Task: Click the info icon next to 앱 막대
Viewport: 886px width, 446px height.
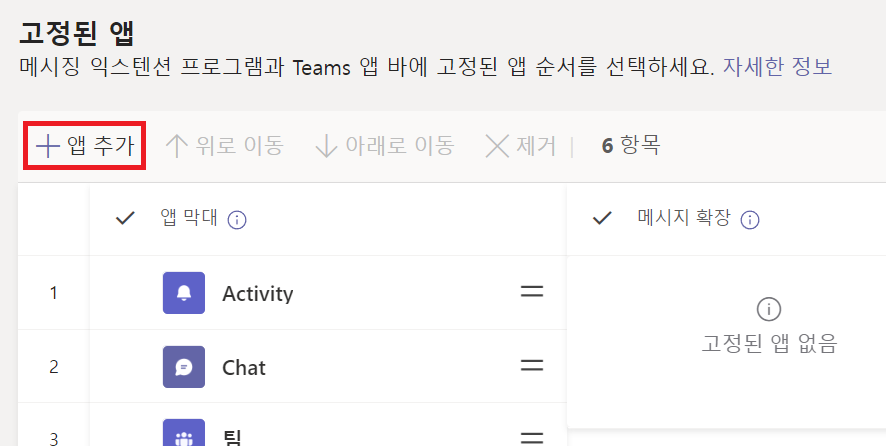Action: pos(237,219)
